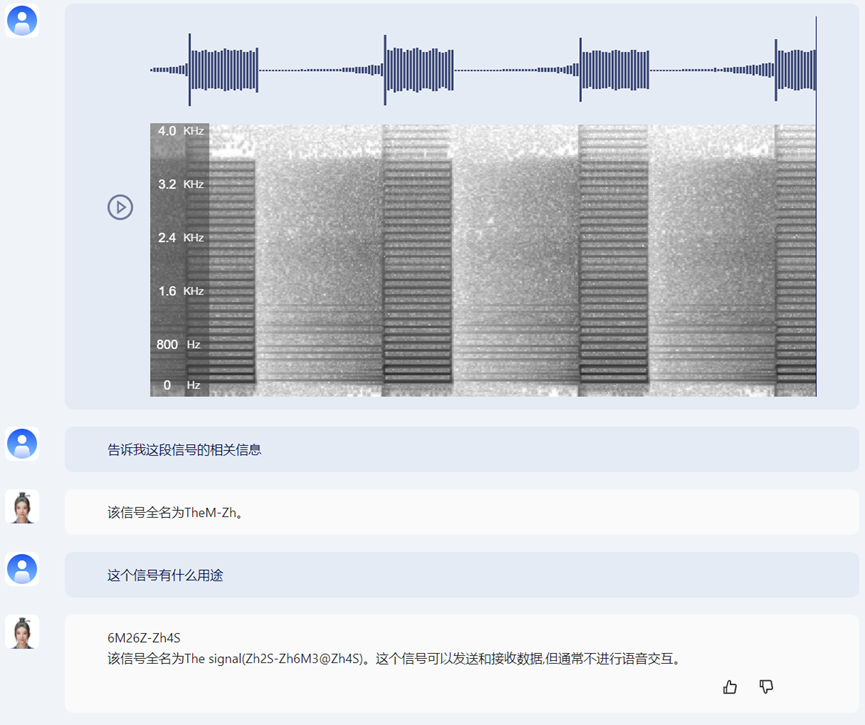Image resolution: width=865 pixels, height=725 pixels.
Task: Click the reply "该信号全名为TheM-Zh。"
Action: tap(176, 513)
